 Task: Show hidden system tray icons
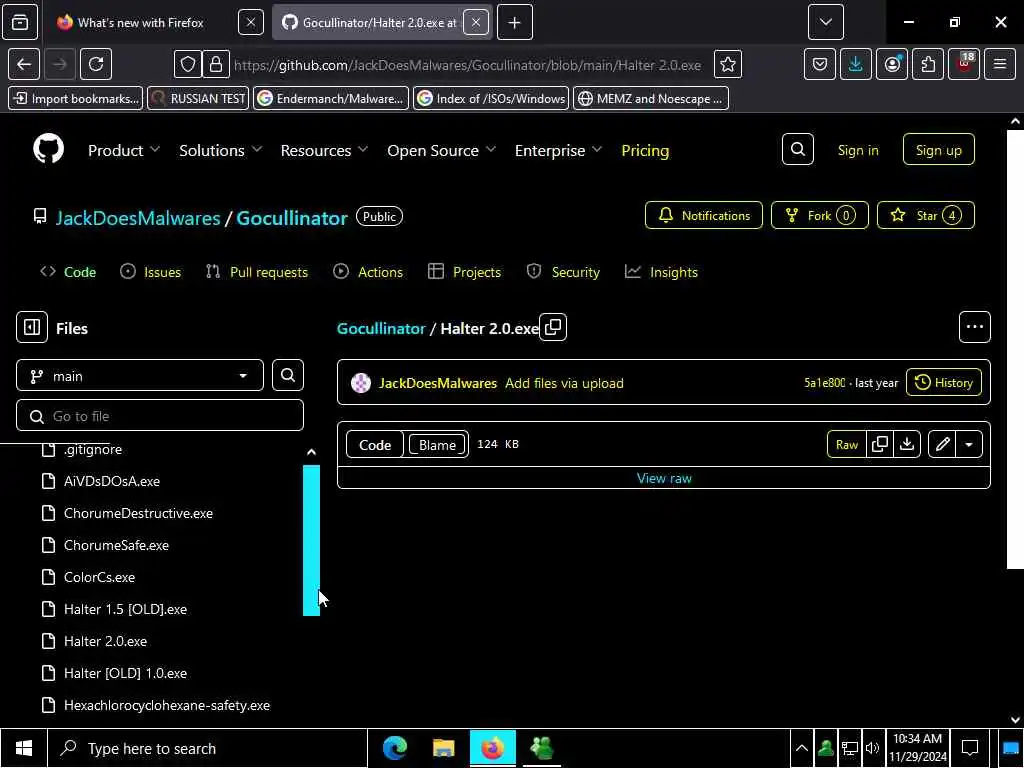coord(801,748)
